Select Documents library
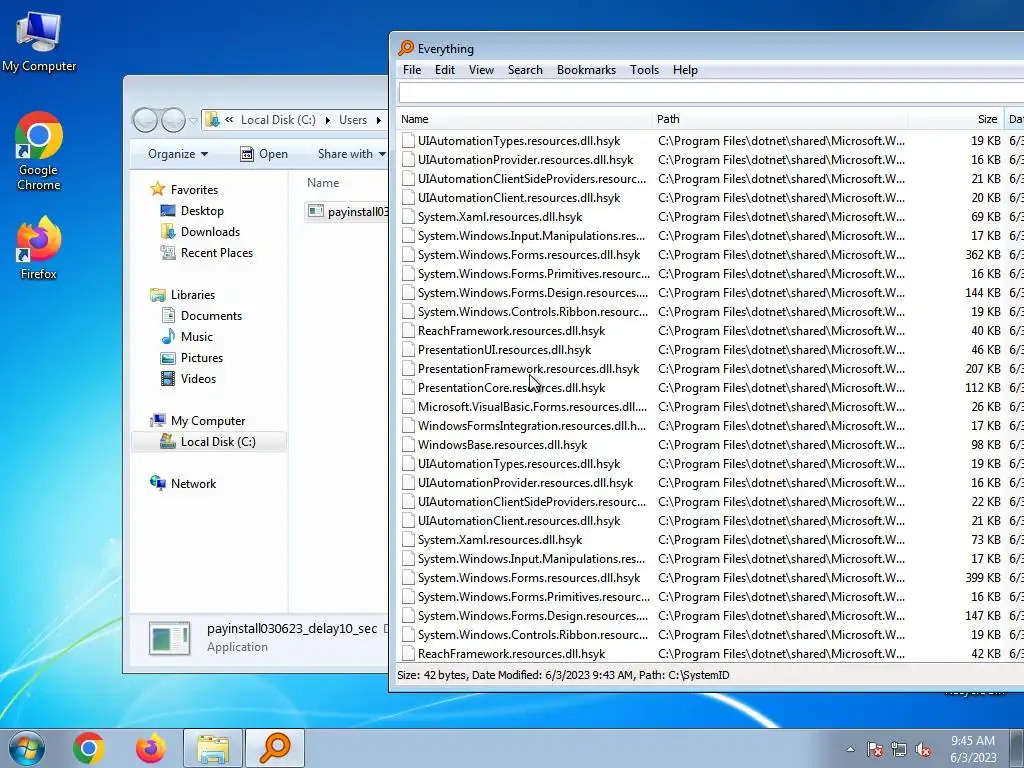1024x768 pixels. coord(201,315)
